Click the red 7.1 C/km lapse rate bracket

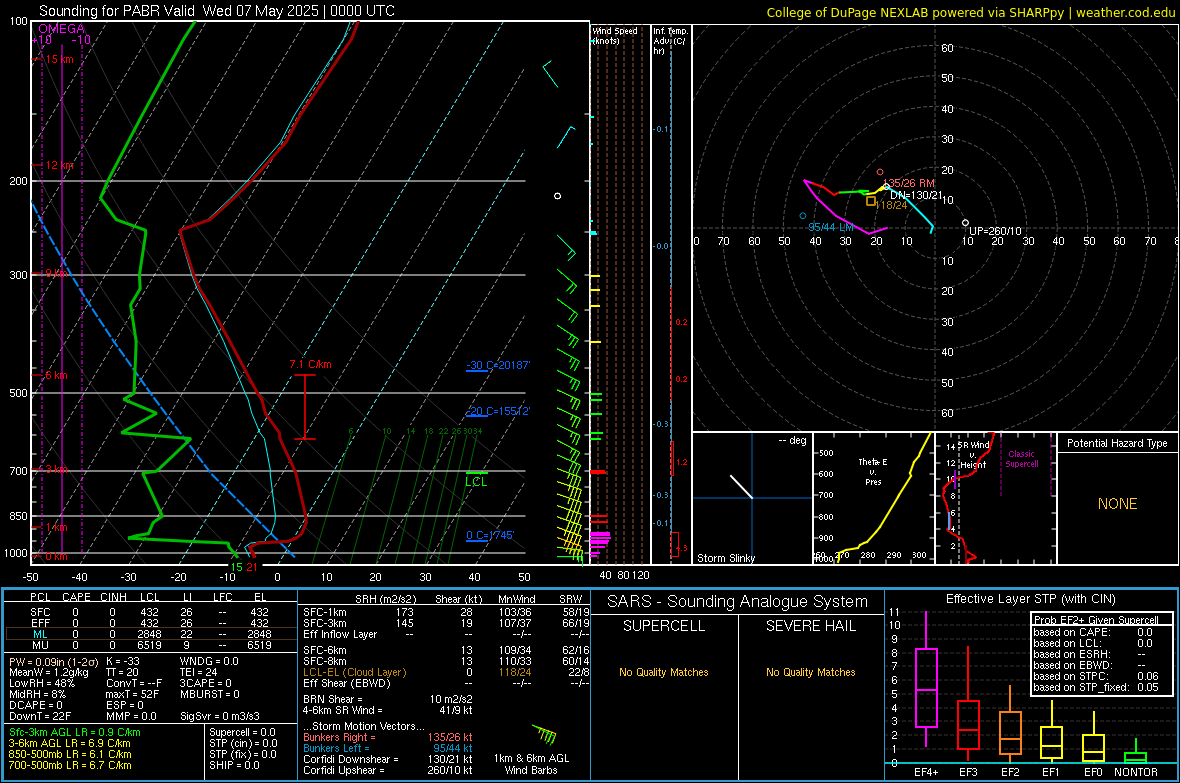pos(305,407)
